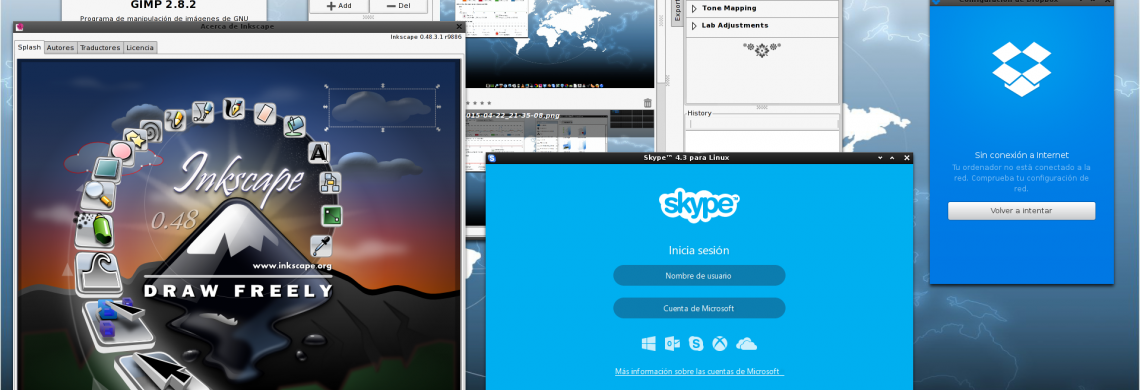Screen dimensions: 1140x390
Task: Select the Traductores tab
Action: 100,47
